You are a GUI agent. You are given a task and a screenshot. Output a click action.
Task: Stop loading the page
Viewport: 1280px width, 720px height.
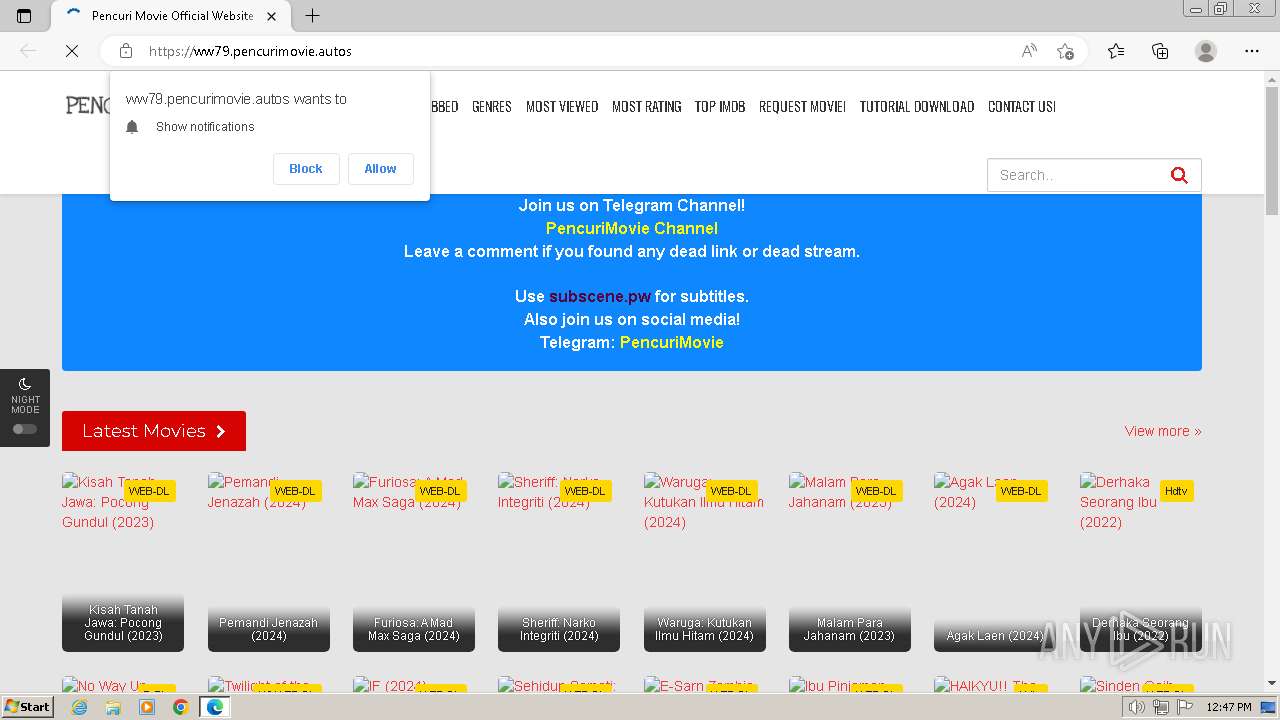coord(72,51)
